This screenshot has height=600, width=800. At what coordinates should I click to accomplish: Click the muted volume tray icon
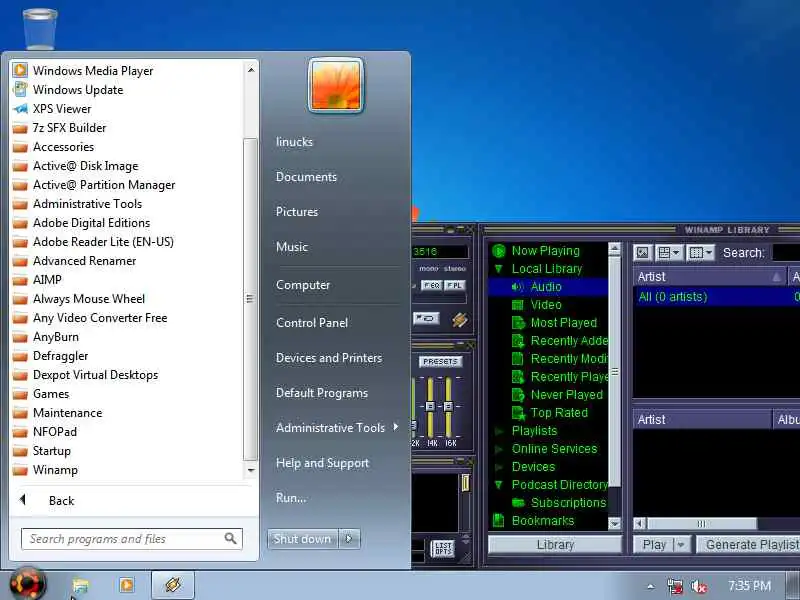tap(698, 586)
